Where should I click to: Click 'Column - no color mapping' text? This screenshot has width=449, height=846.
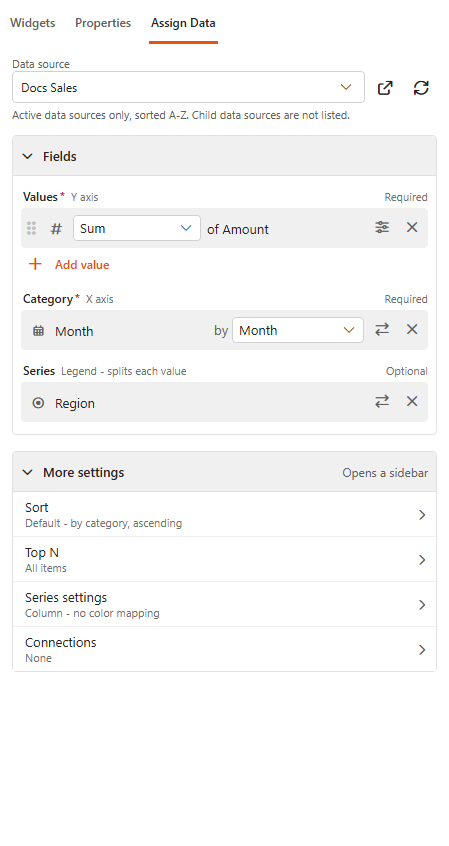click(x=92, y=613)
